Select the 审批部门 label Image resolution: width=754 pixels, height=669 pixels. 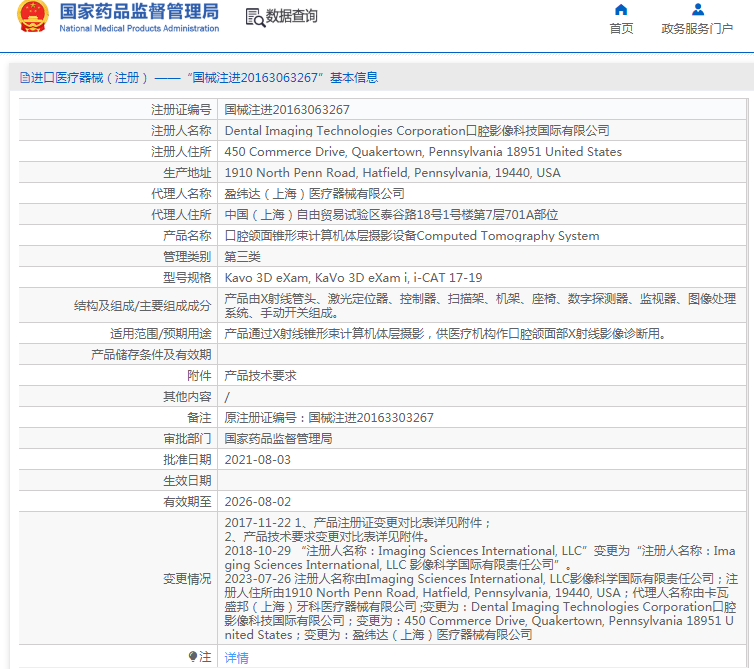(x=187, y=439)
